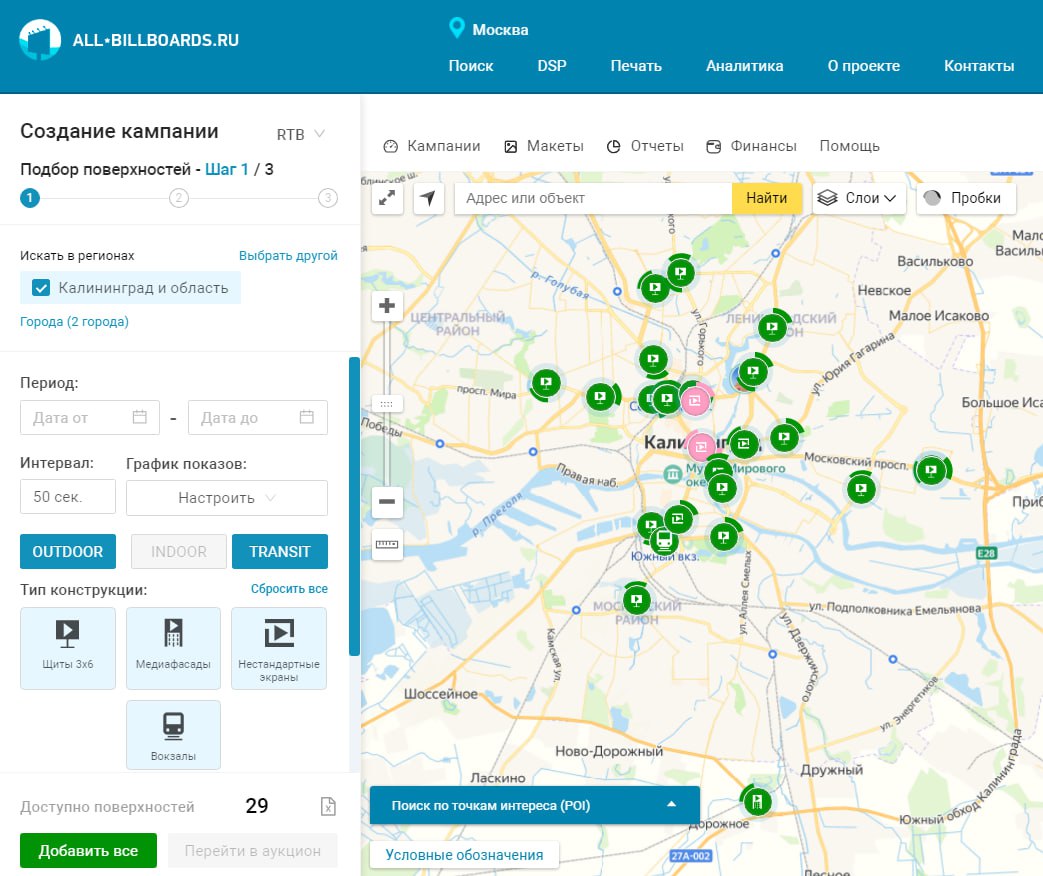Click the geolocation arrow icon on map
Viewport: 1043px width, 876px height.
[x=429, y=198]
